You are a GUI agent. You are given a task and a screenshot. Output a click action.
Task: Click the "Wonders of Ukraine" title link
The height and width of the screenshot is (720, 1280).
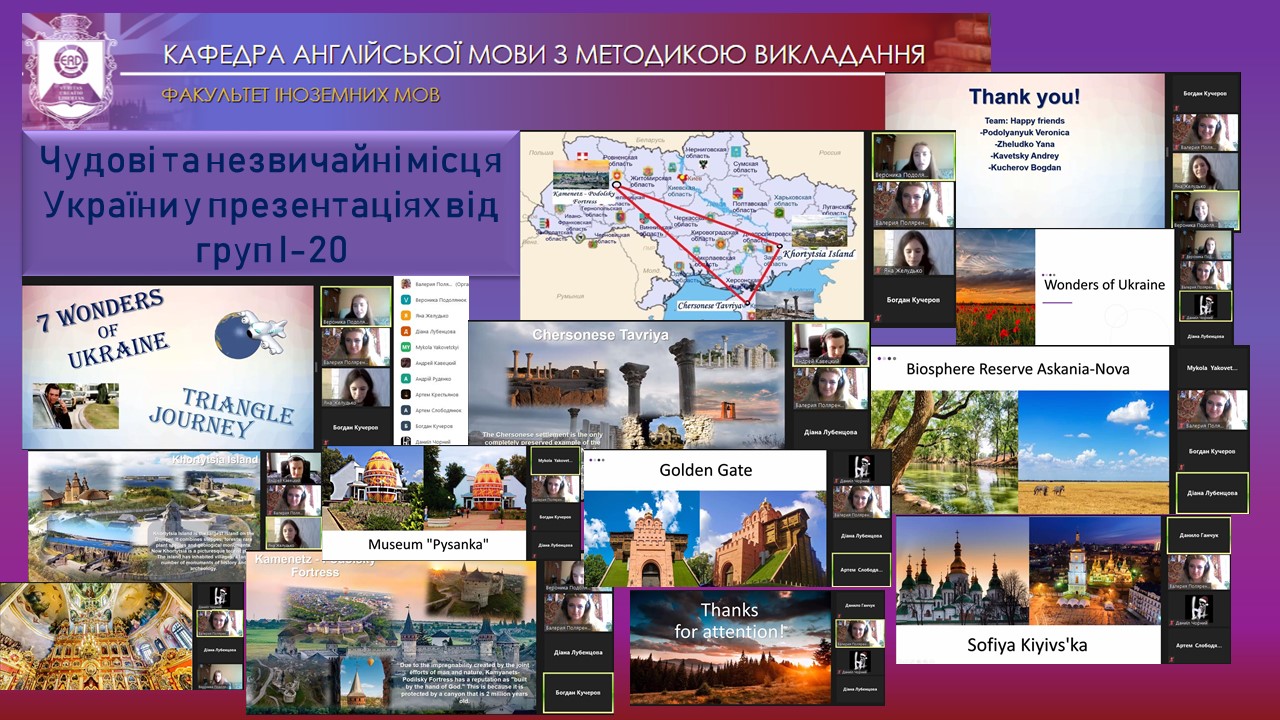click(x=1104, y=285)
